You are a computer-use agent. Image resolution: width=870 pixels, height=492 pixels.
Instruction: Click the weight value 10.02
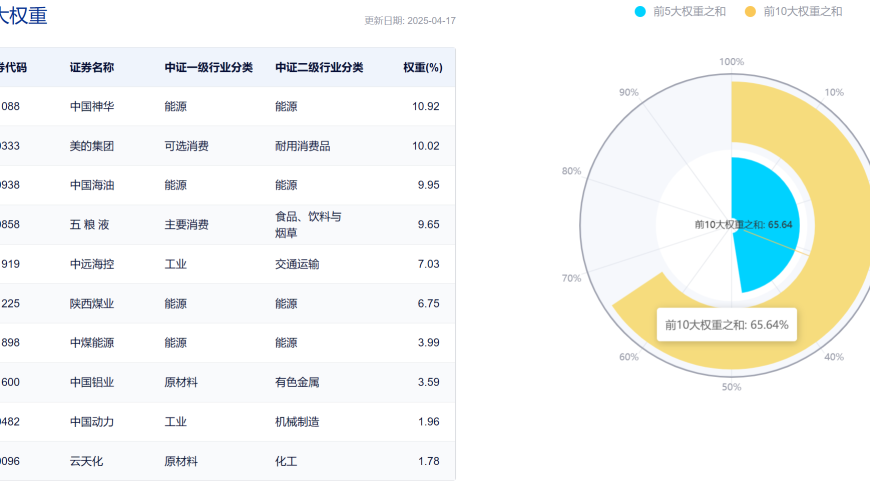coord(426,146)
